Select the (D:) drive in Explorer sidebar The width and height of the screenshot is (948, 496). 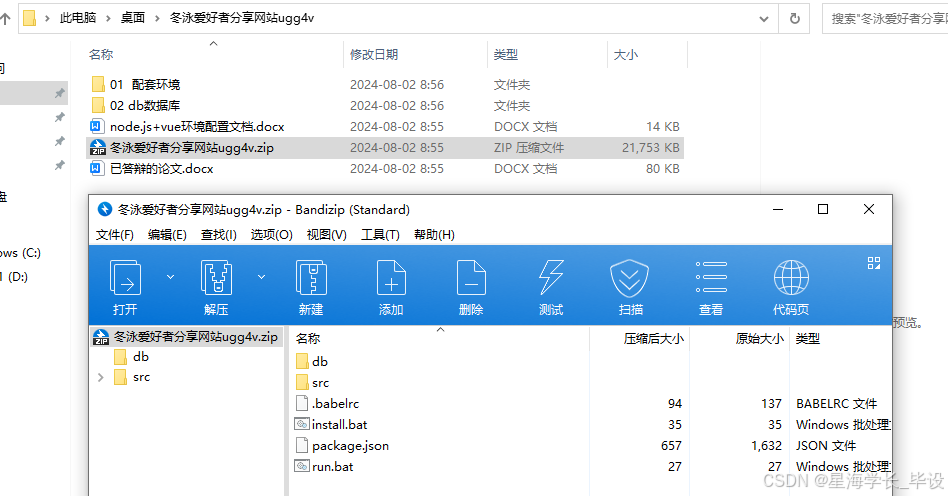(15, 277)
